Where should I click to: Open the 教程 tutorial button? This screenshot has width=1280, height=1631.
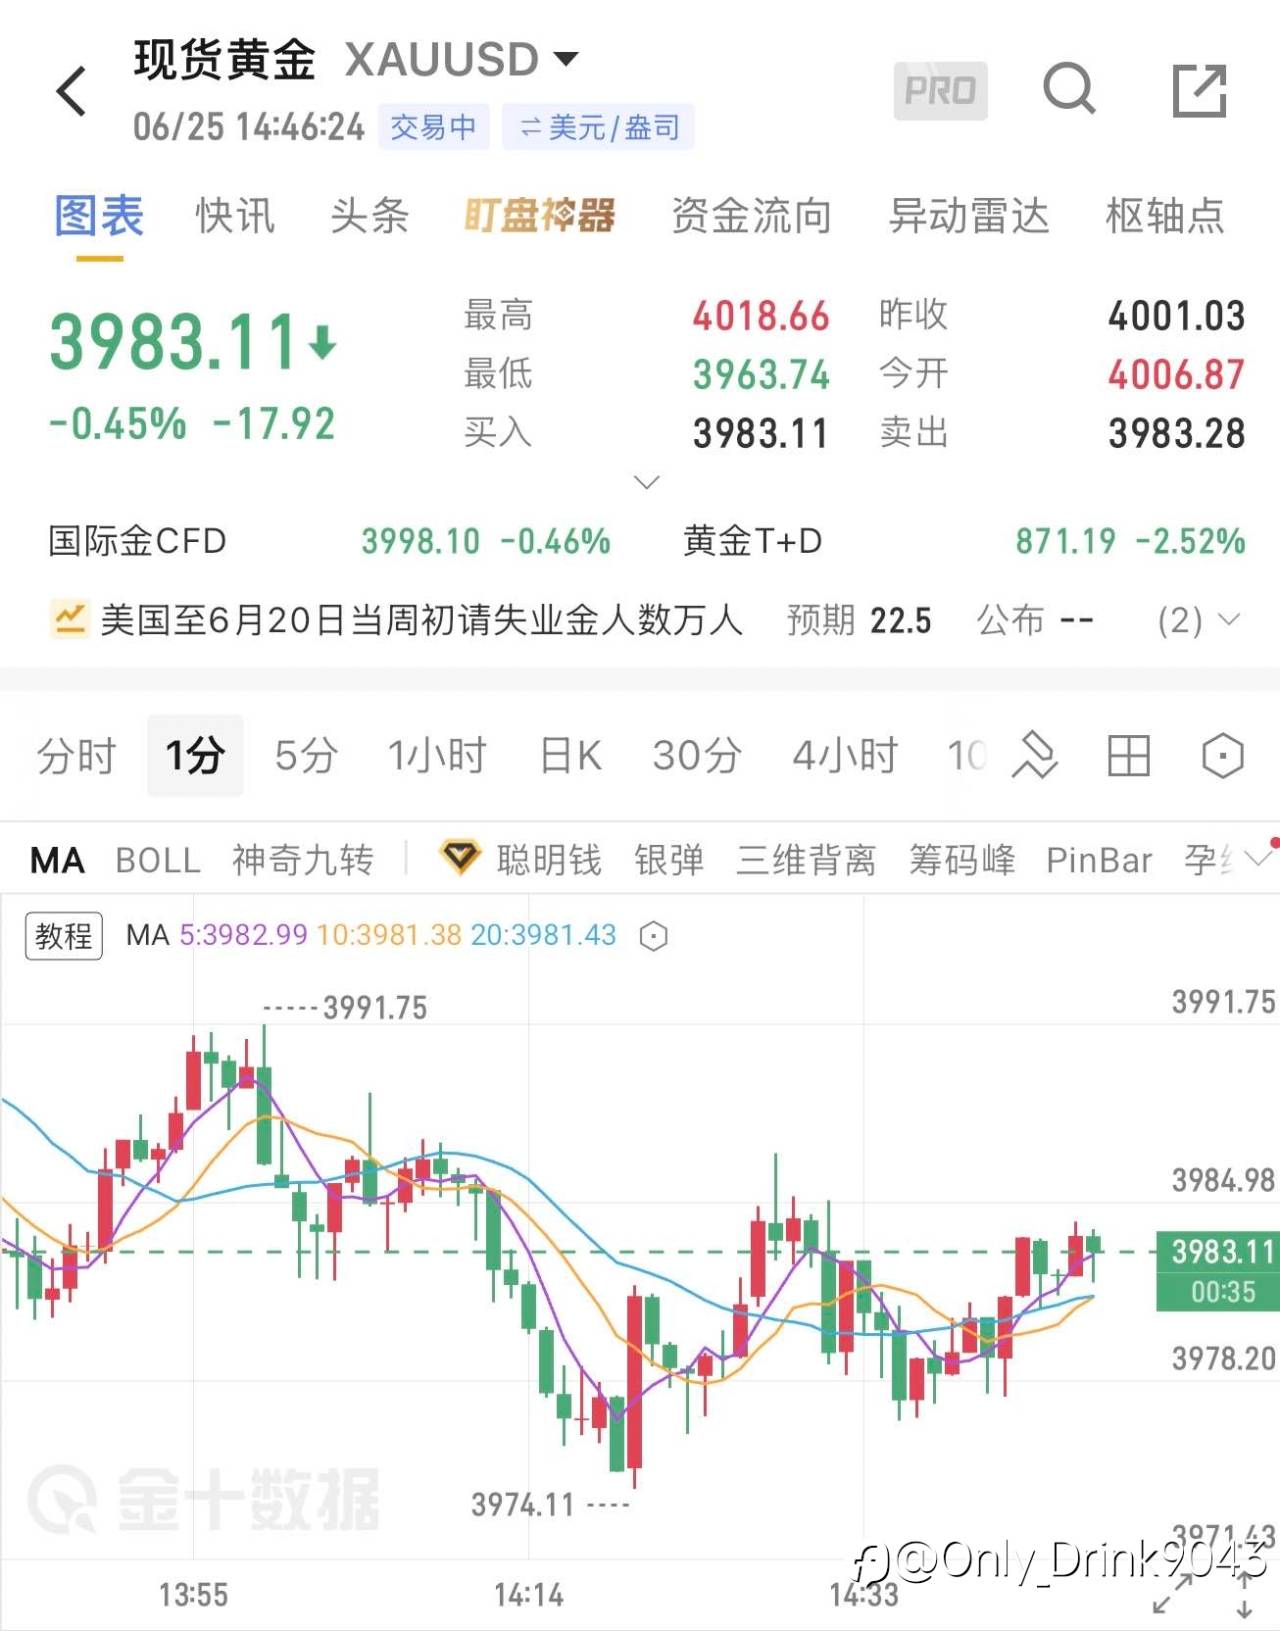(x=64, y=936)
